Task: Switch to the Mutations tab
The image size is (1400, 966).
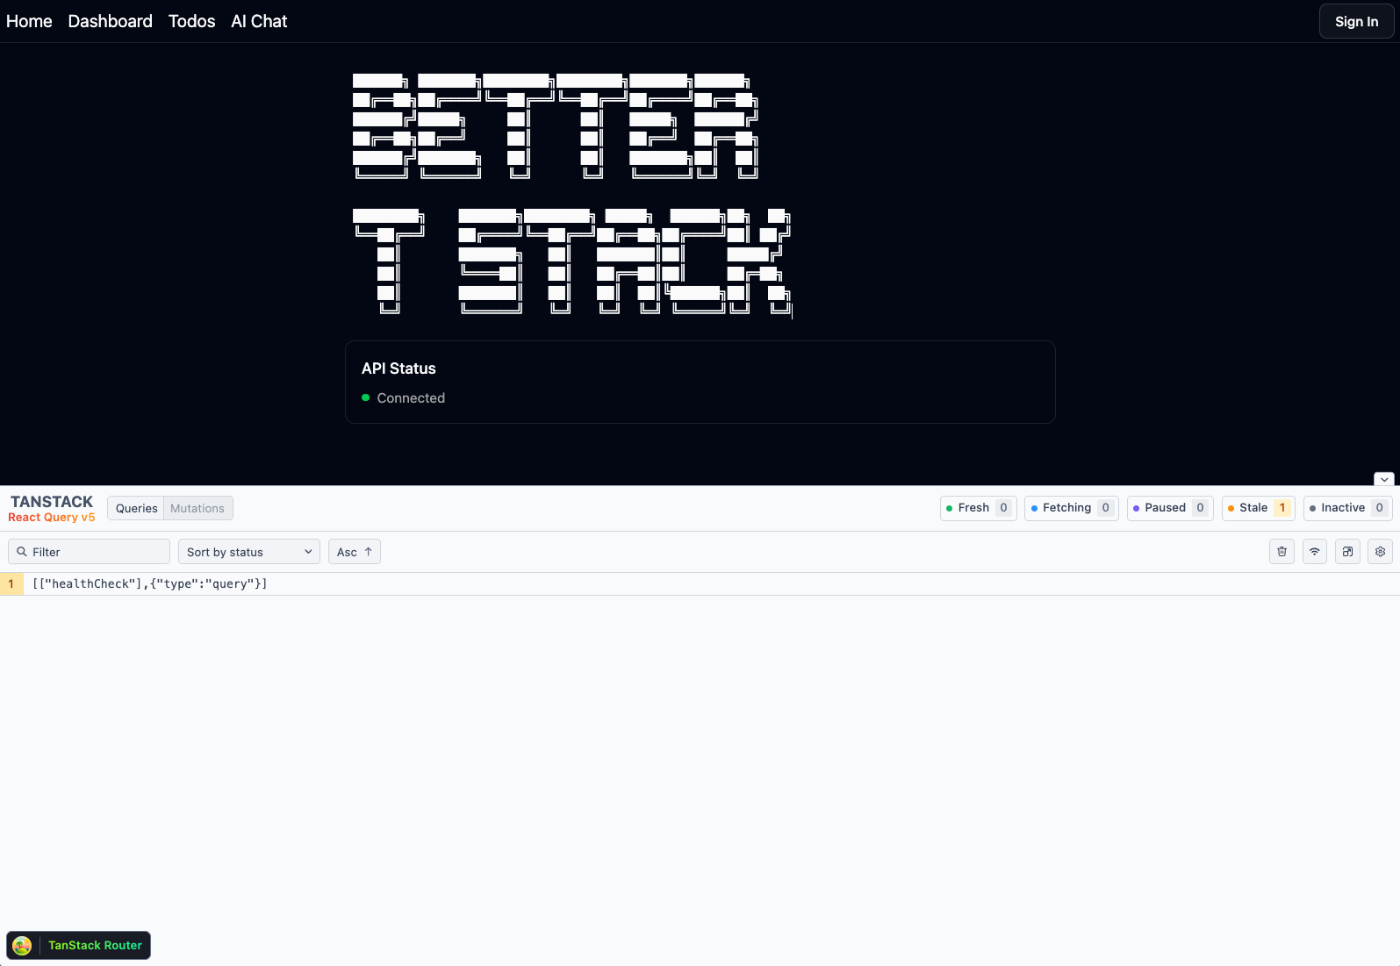Action: (x=197, y=508)
